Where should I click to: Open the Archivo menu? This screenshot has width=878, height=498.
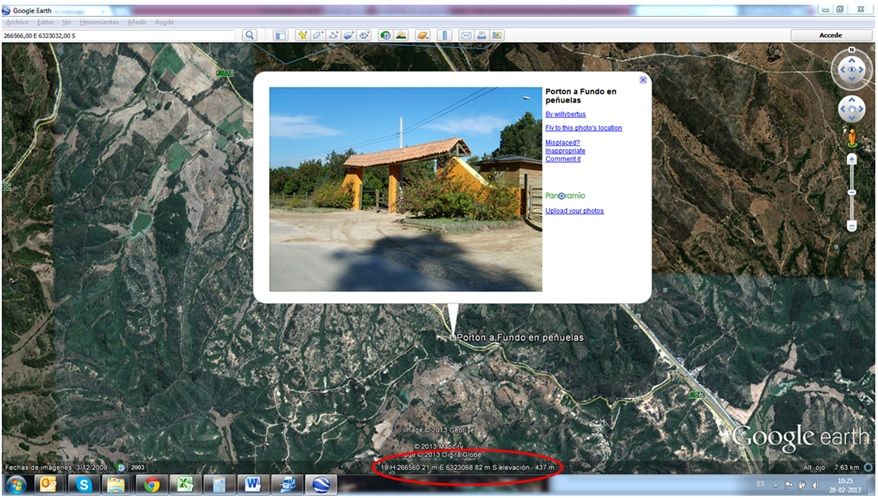(x=17, y=22)
